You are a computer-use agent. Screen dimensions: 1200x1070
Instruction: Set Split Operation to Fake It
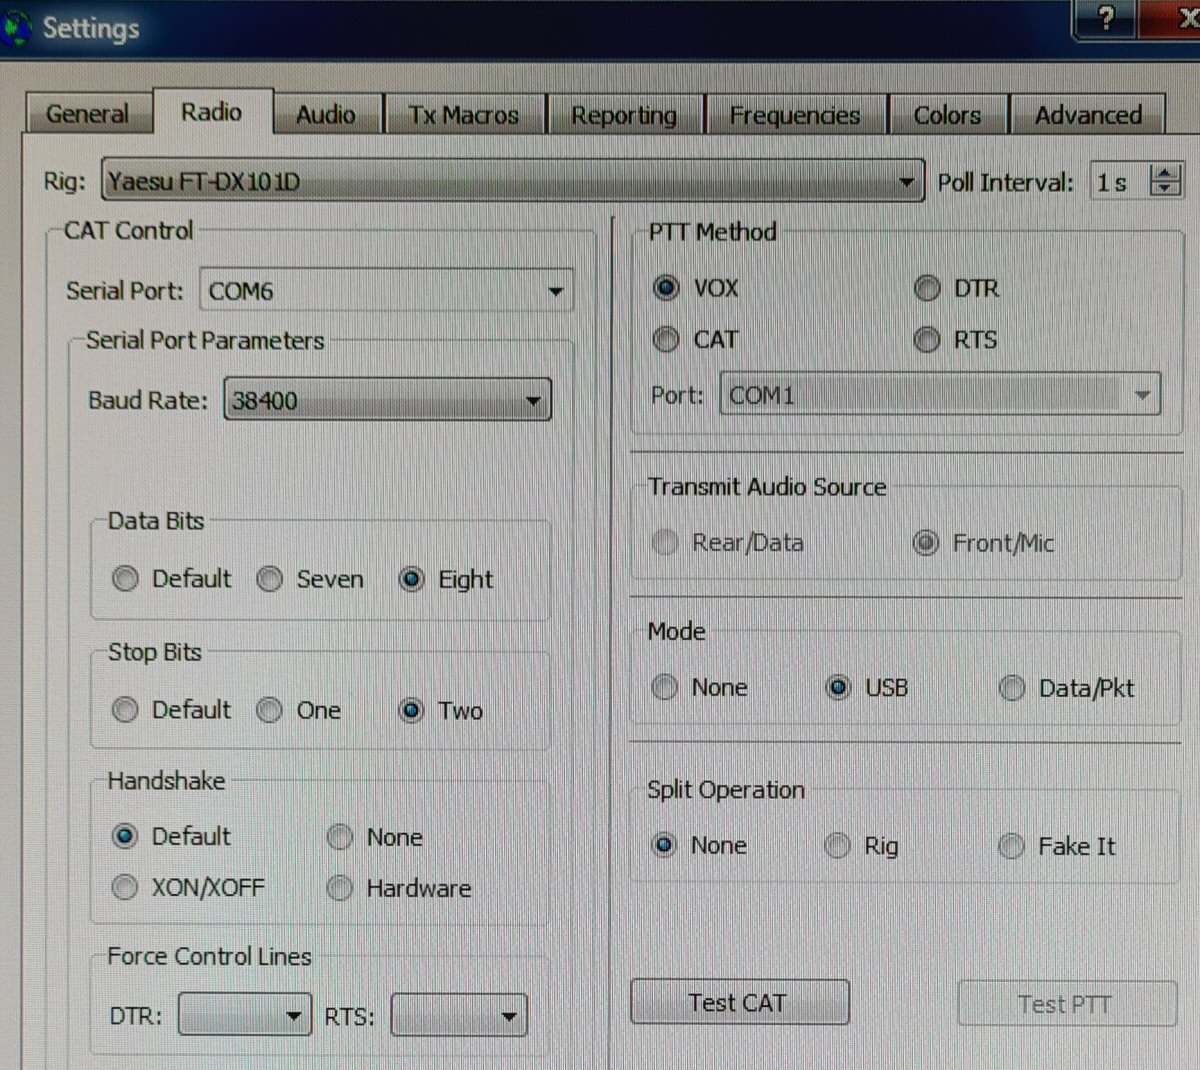[1057, 846]
